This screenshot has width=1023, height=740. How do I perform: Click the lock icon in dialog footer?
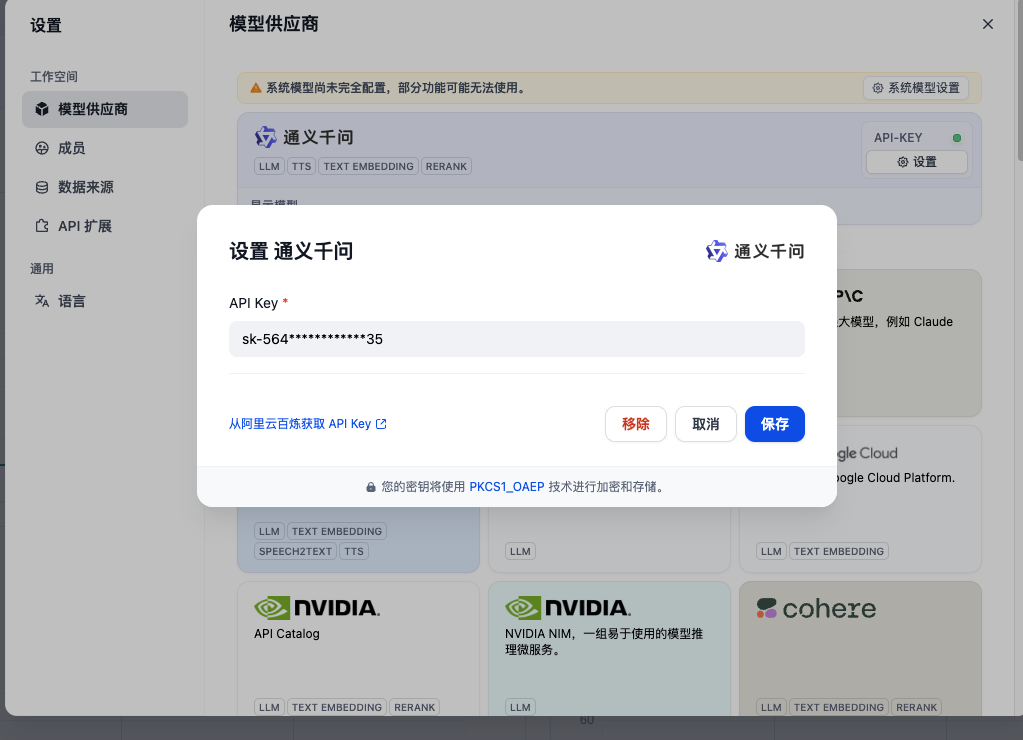pos(371,487)
